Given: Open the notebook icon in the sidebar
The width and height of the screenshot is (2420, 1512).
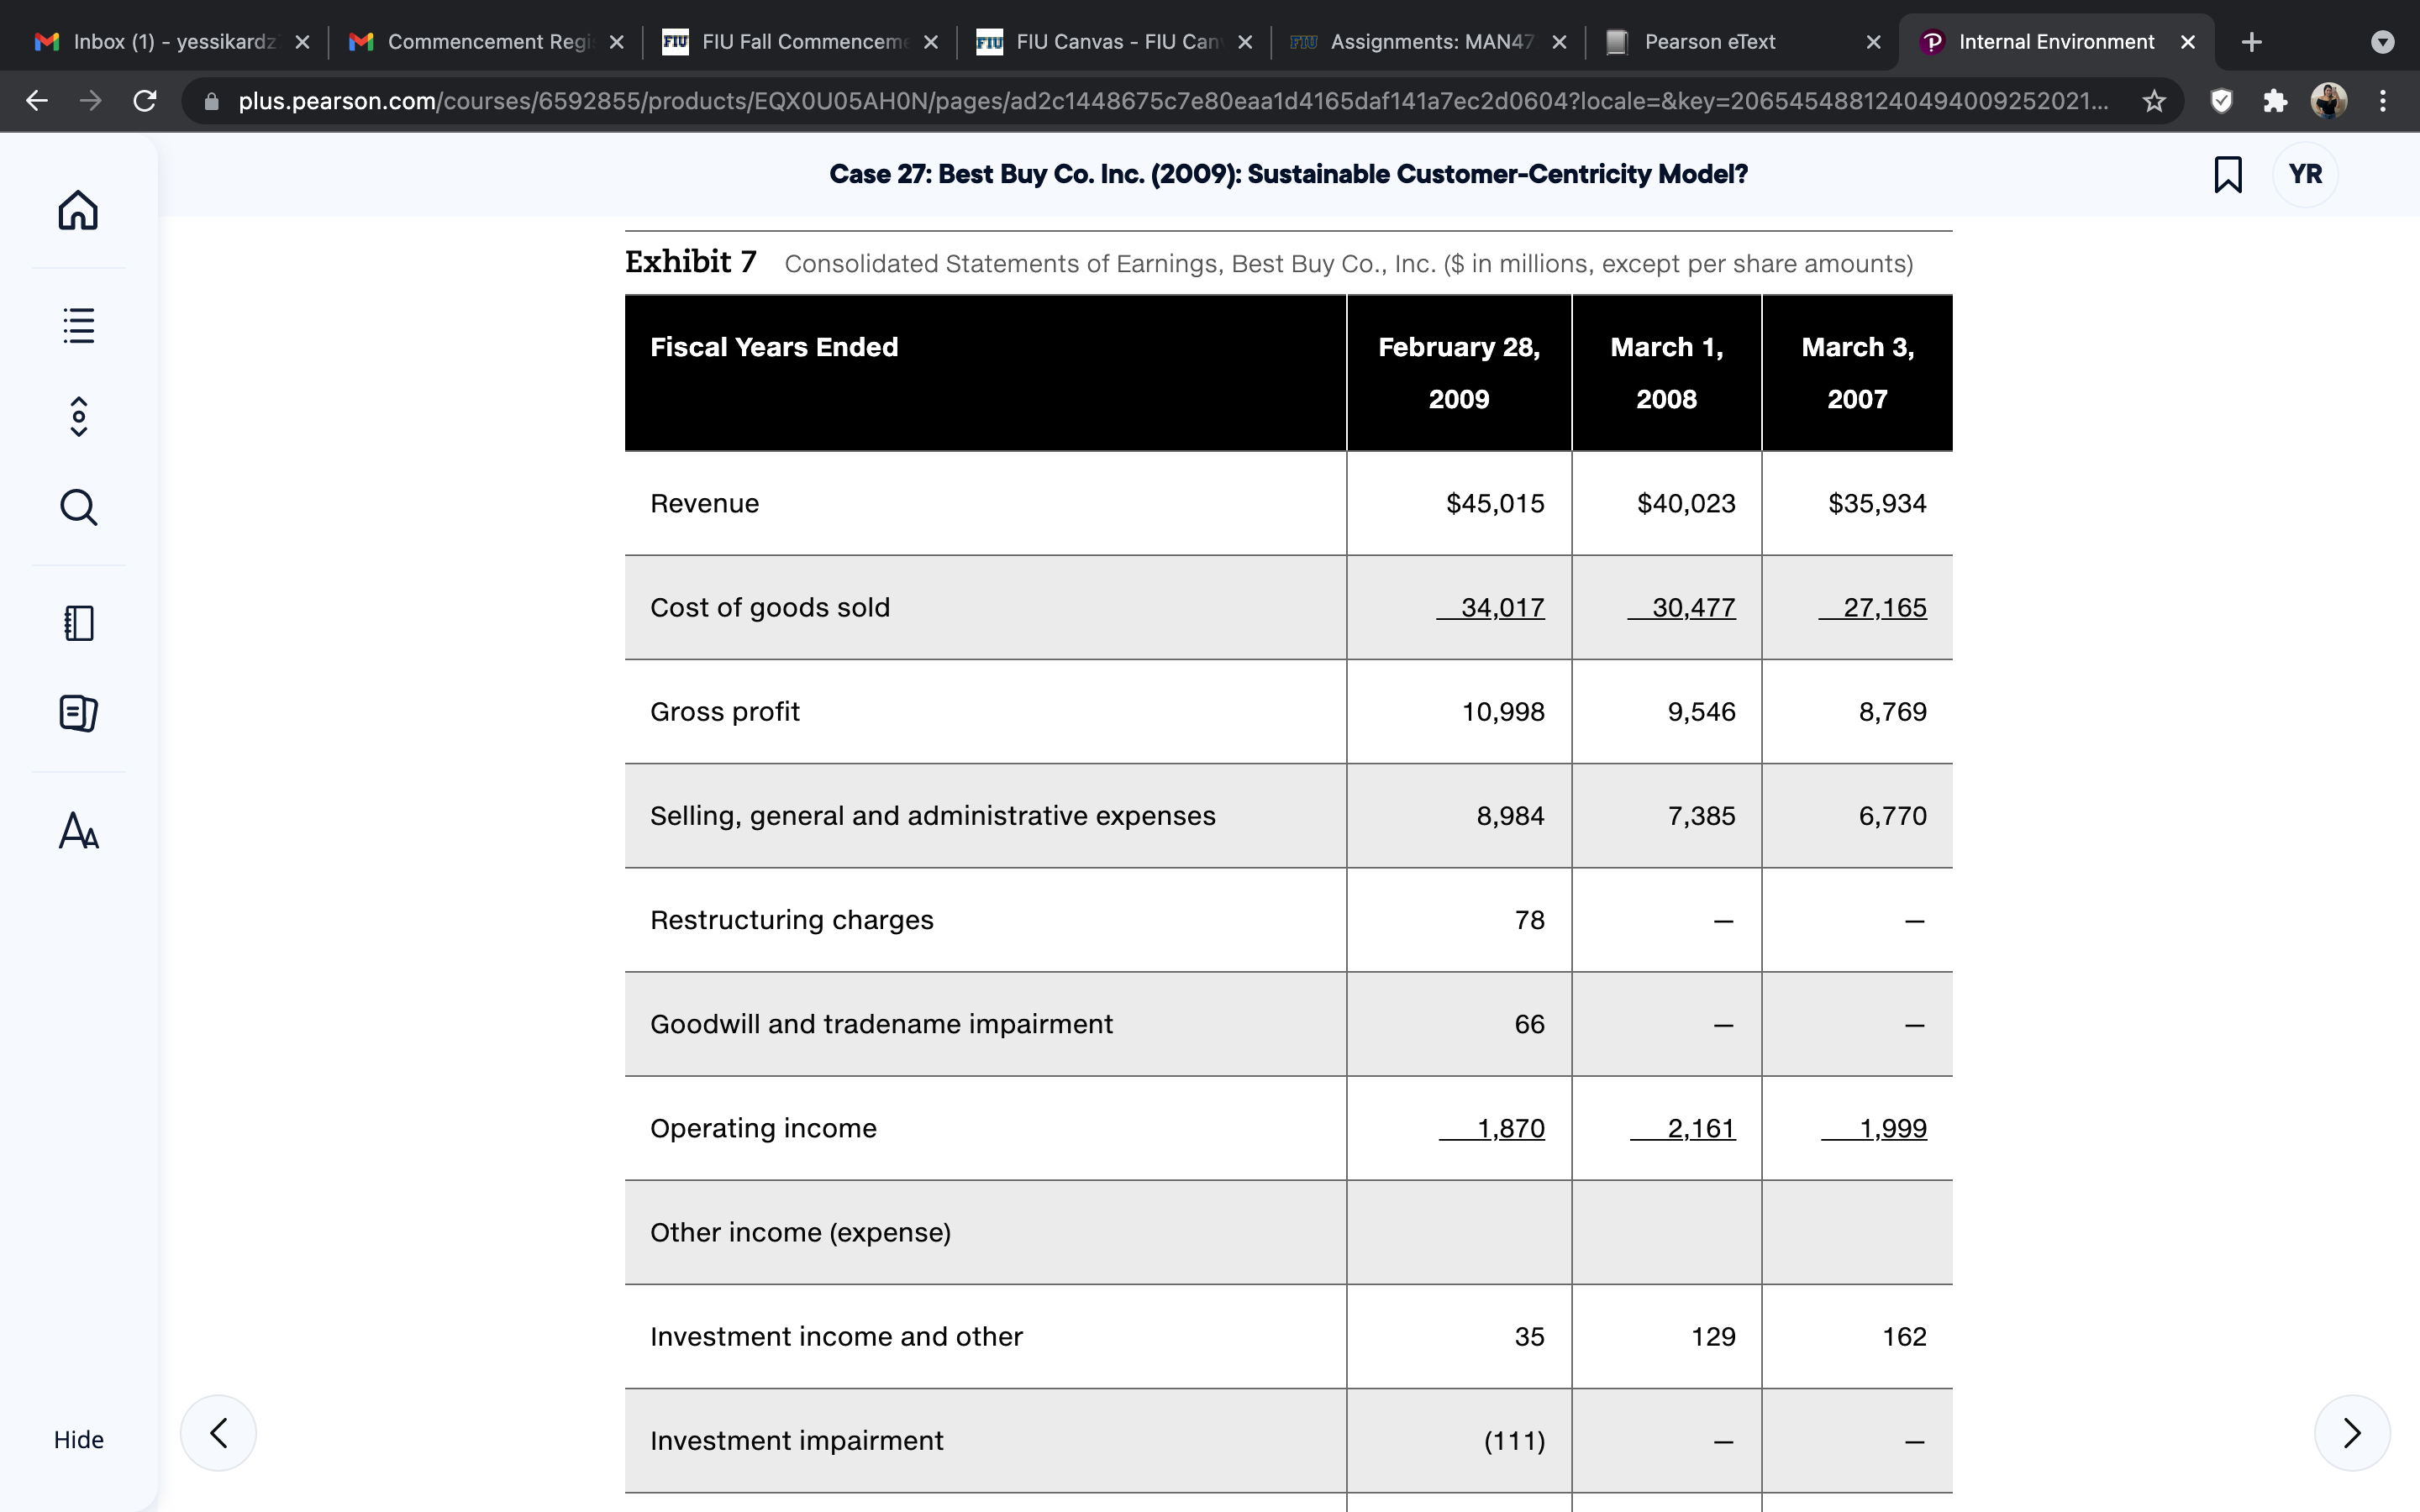Looking at the screenshot, I should pos(78,623).
